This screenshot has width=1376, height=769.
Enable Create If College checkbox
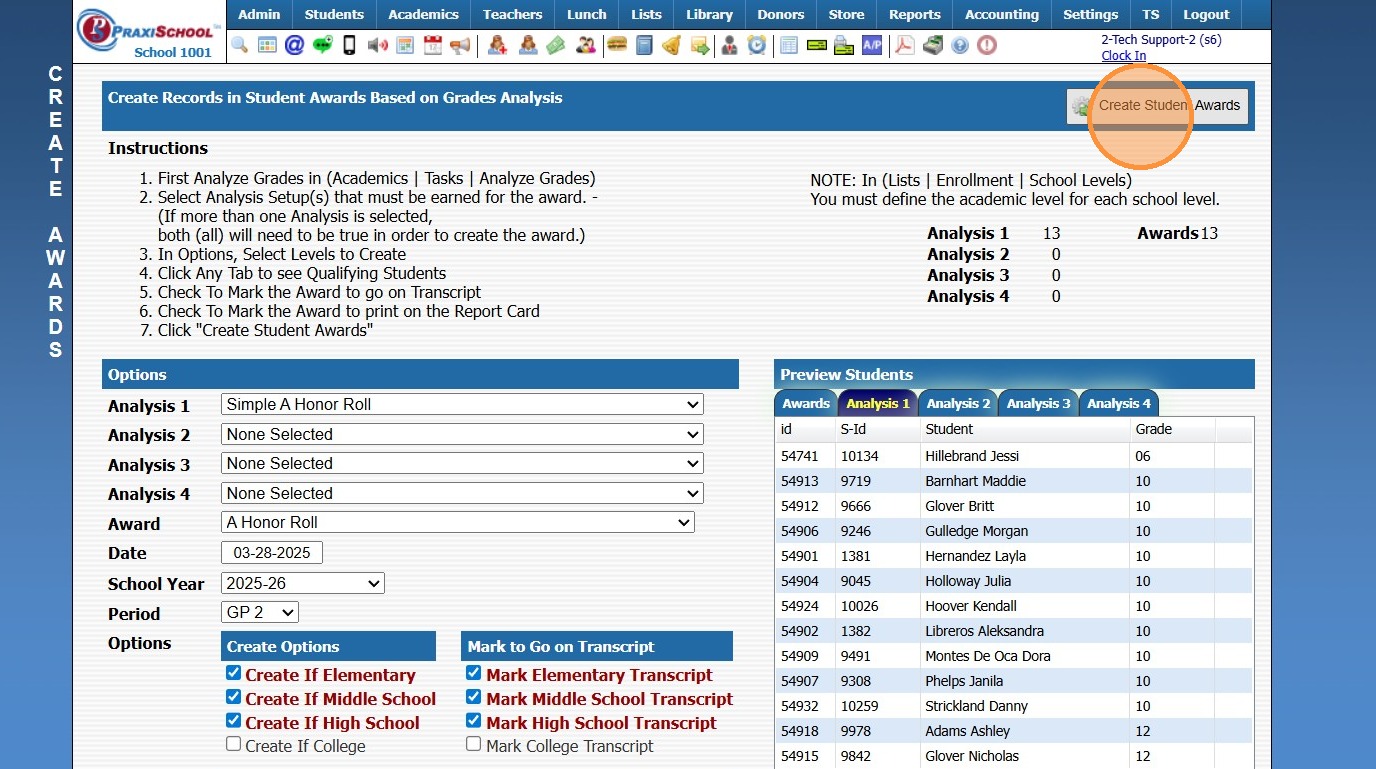coord(233,745)
